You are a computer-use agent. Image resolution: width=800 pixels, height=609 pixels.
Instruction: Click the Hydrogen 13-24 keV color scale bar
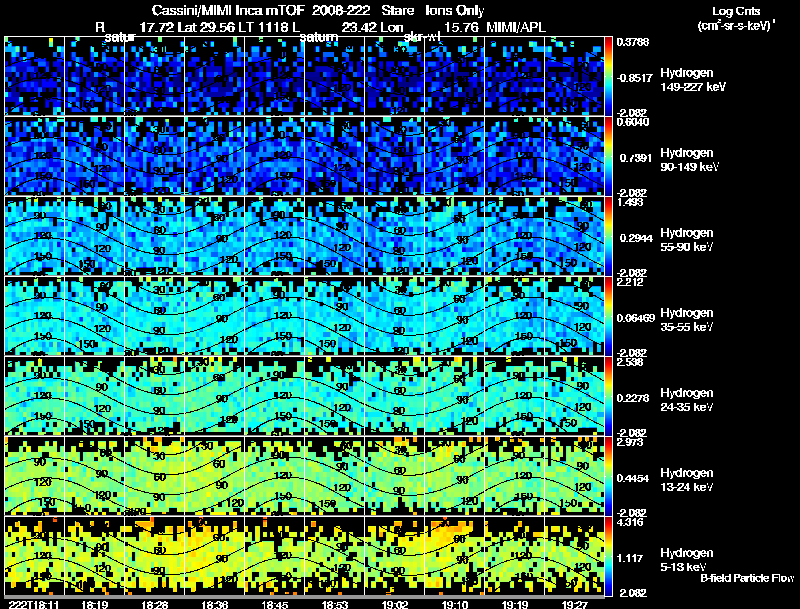click(608, 476)
